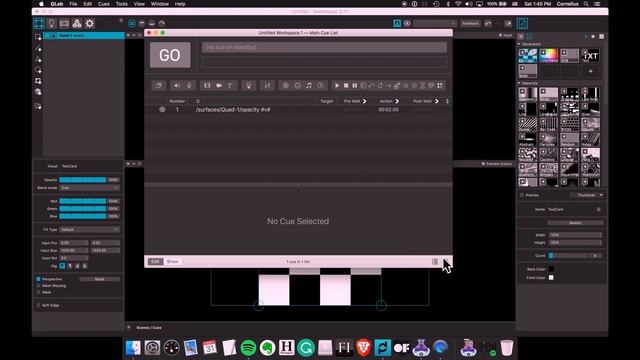Expand the Action column chevron

pyautogui.click(x=397, y=101)
